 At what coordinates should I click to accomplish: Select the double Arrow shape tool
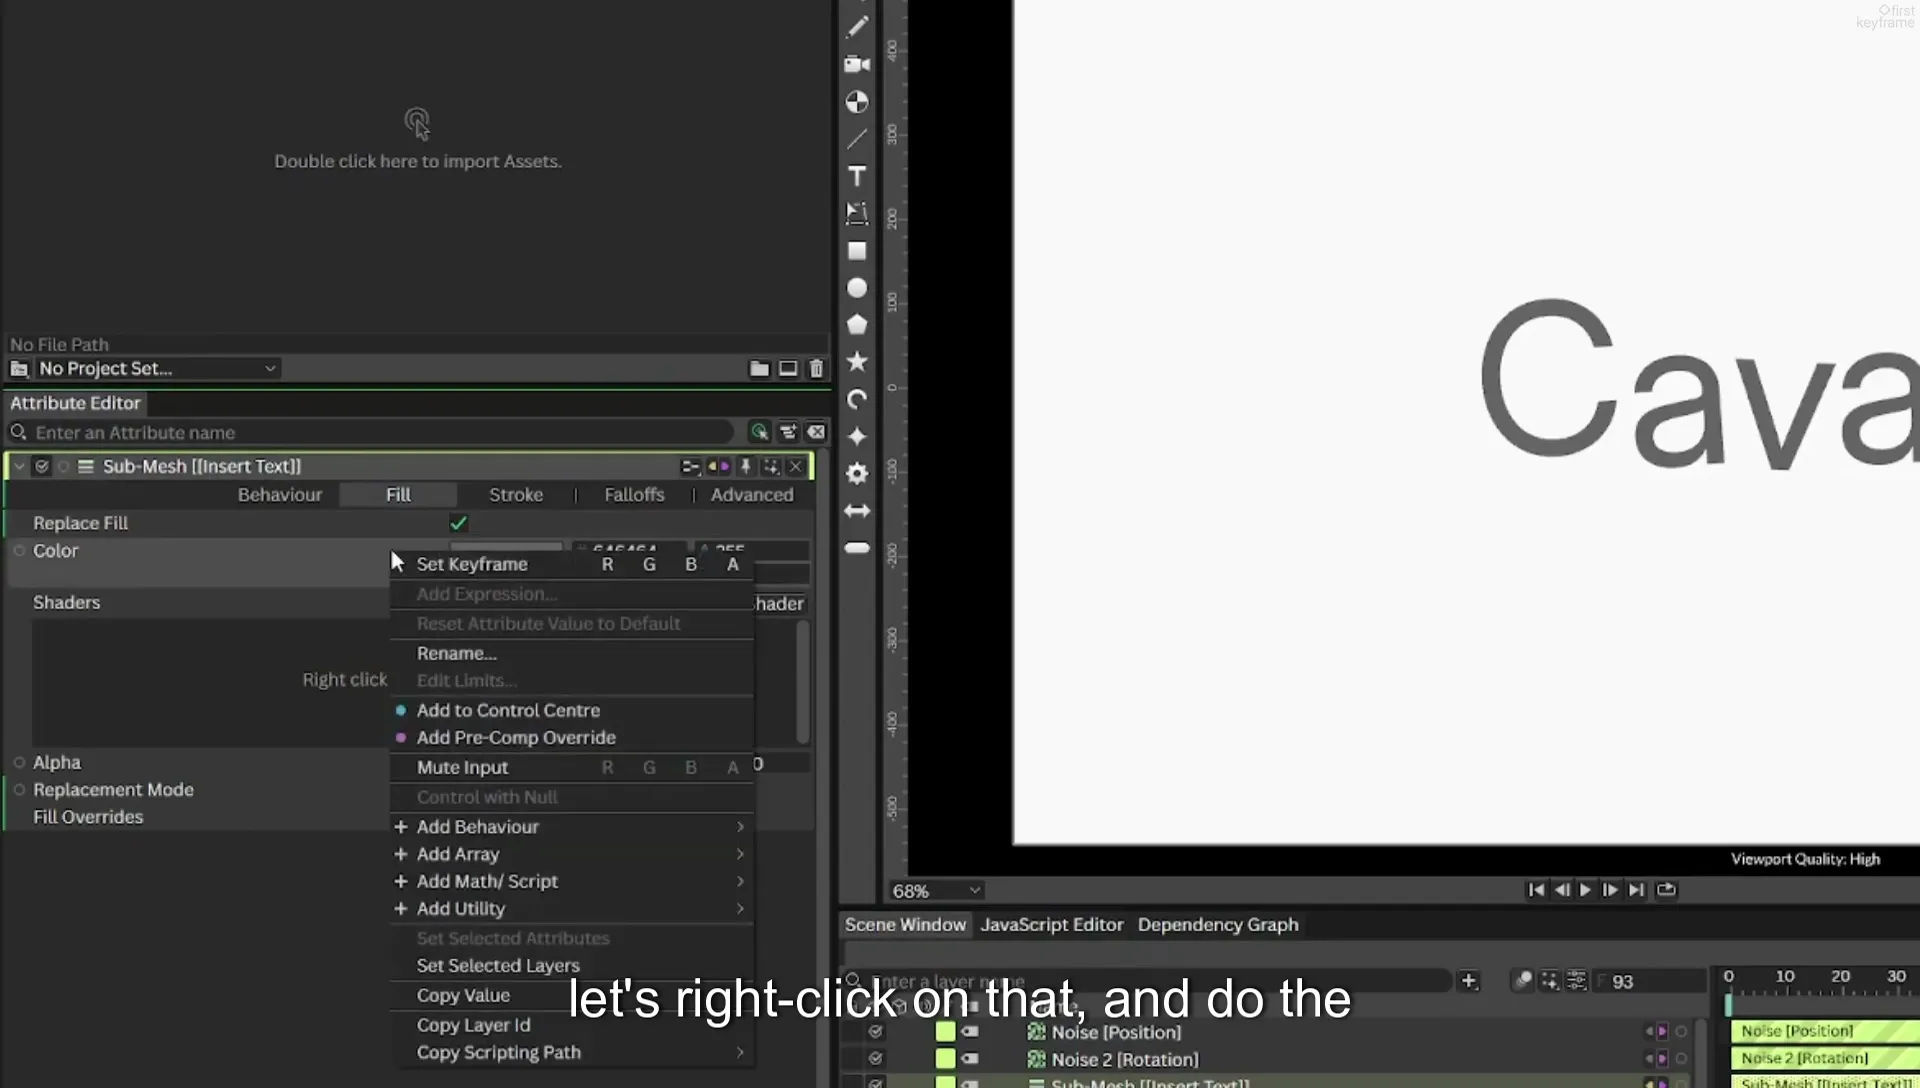click(x=857, y=511)
